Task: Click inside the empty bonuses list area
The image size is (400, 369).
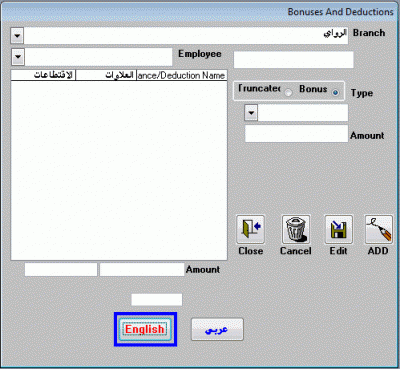Action: tap(119, 170)
